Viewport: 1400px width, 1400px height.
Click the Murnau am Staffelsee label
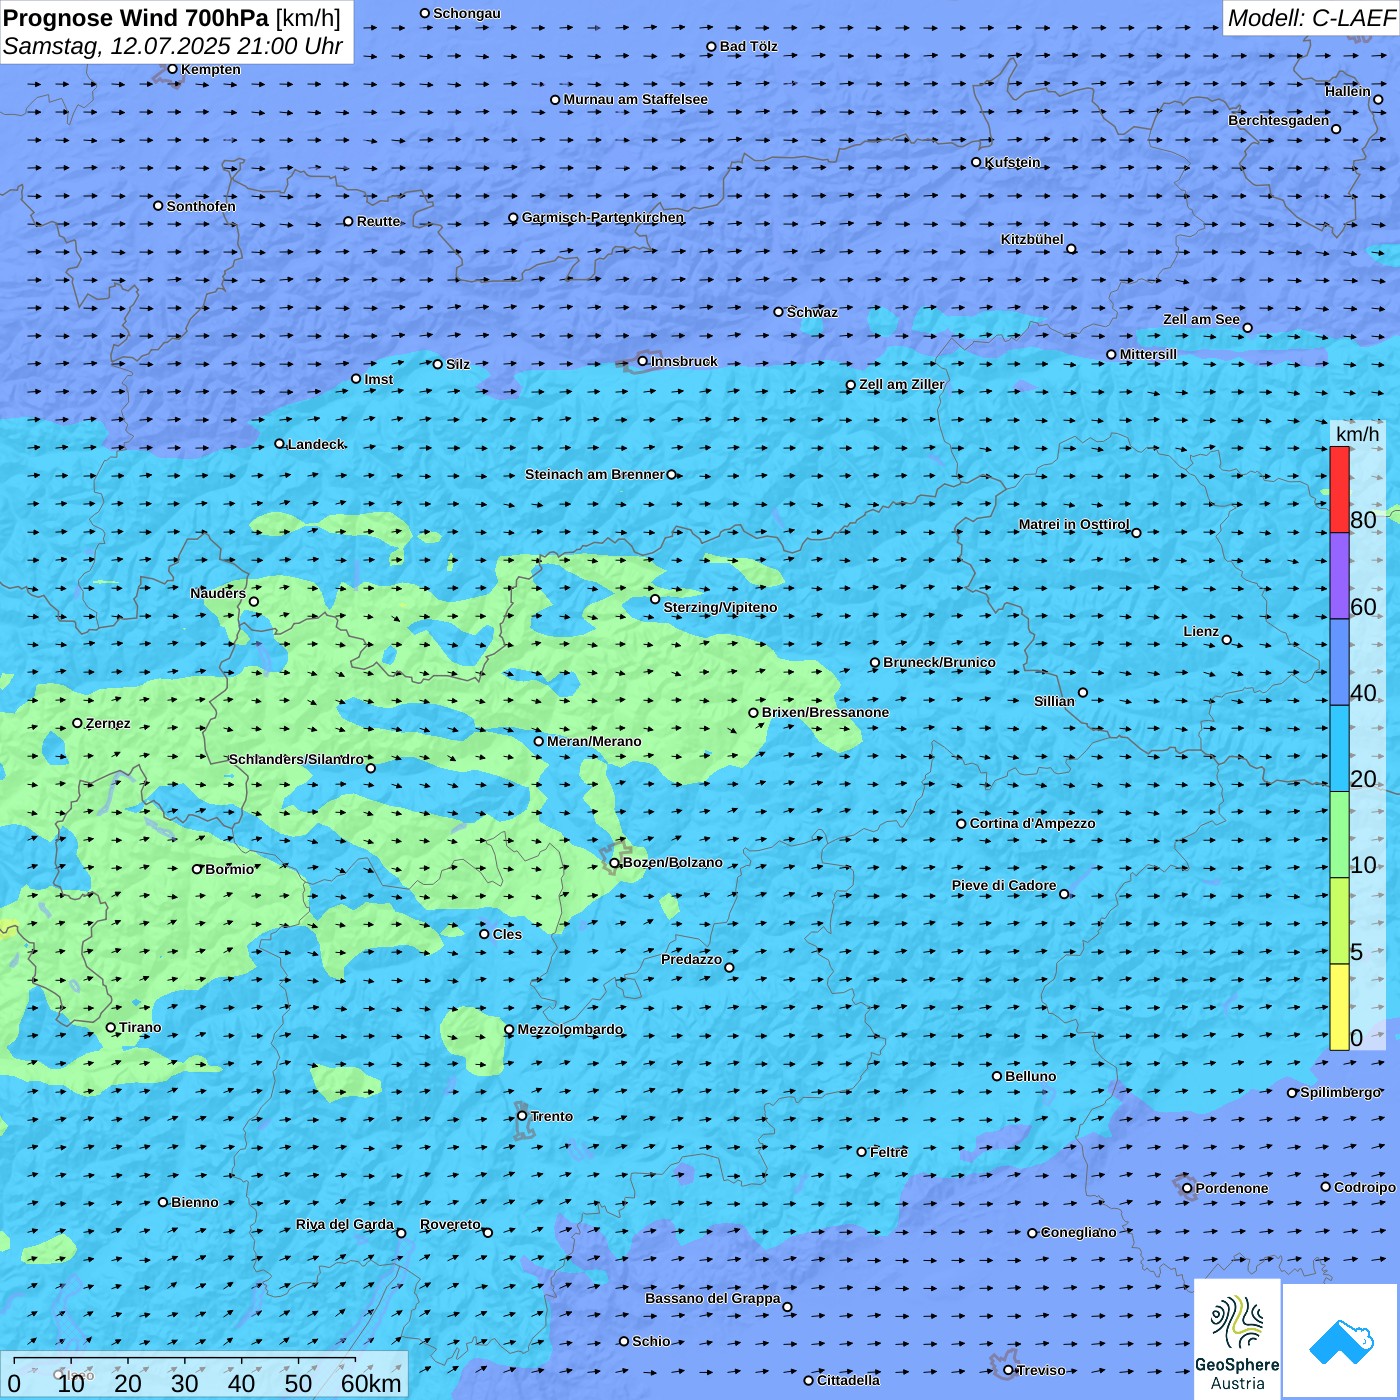coord(635,99)
